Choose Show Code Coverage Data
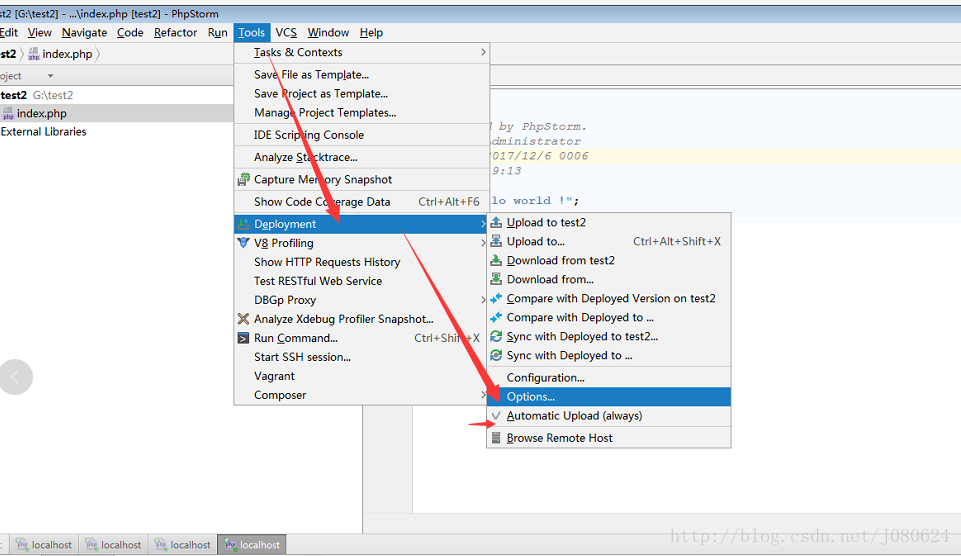The image size is (961, 556). [x=362, y=201]
